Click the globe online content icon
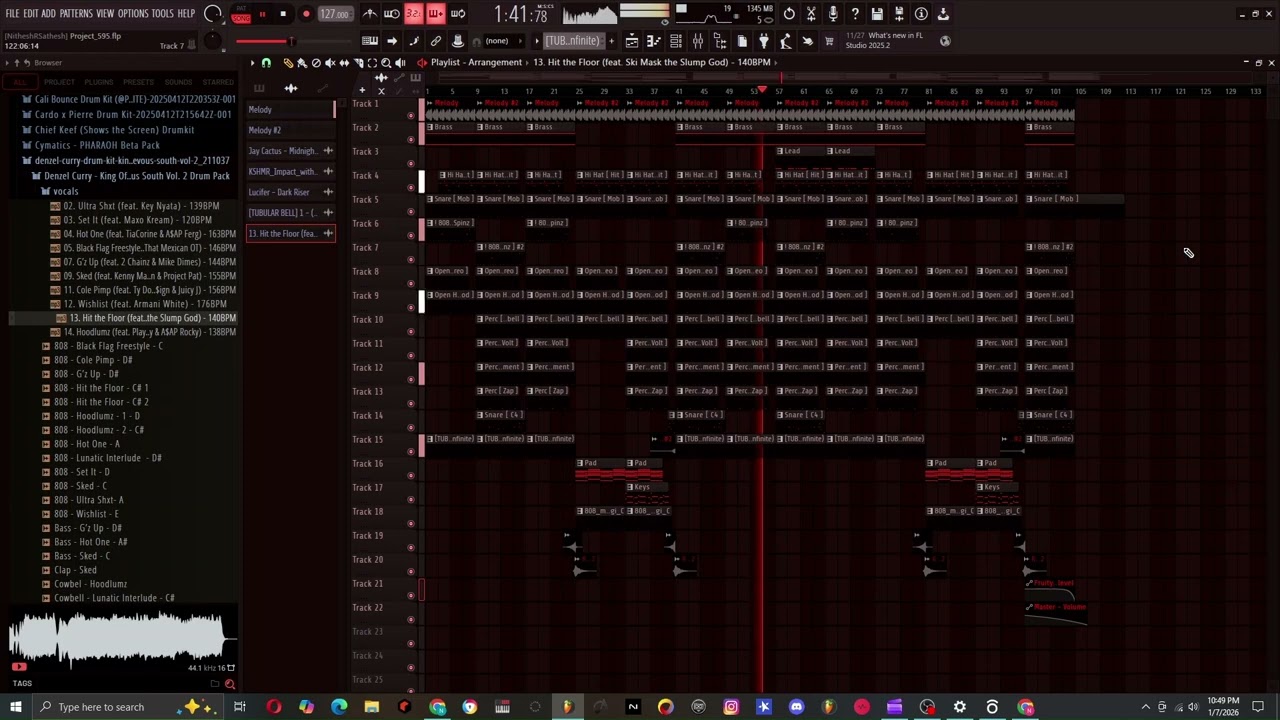The height and width of the screenshot is (720, 1280). coord(945,41)
